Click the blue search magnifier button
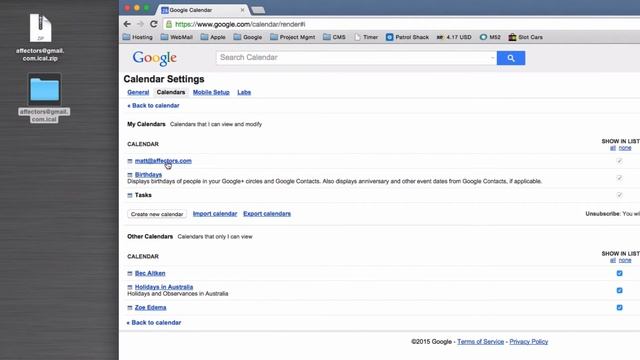The width and height of the screenshot is (640, 360). pos(511,58)
